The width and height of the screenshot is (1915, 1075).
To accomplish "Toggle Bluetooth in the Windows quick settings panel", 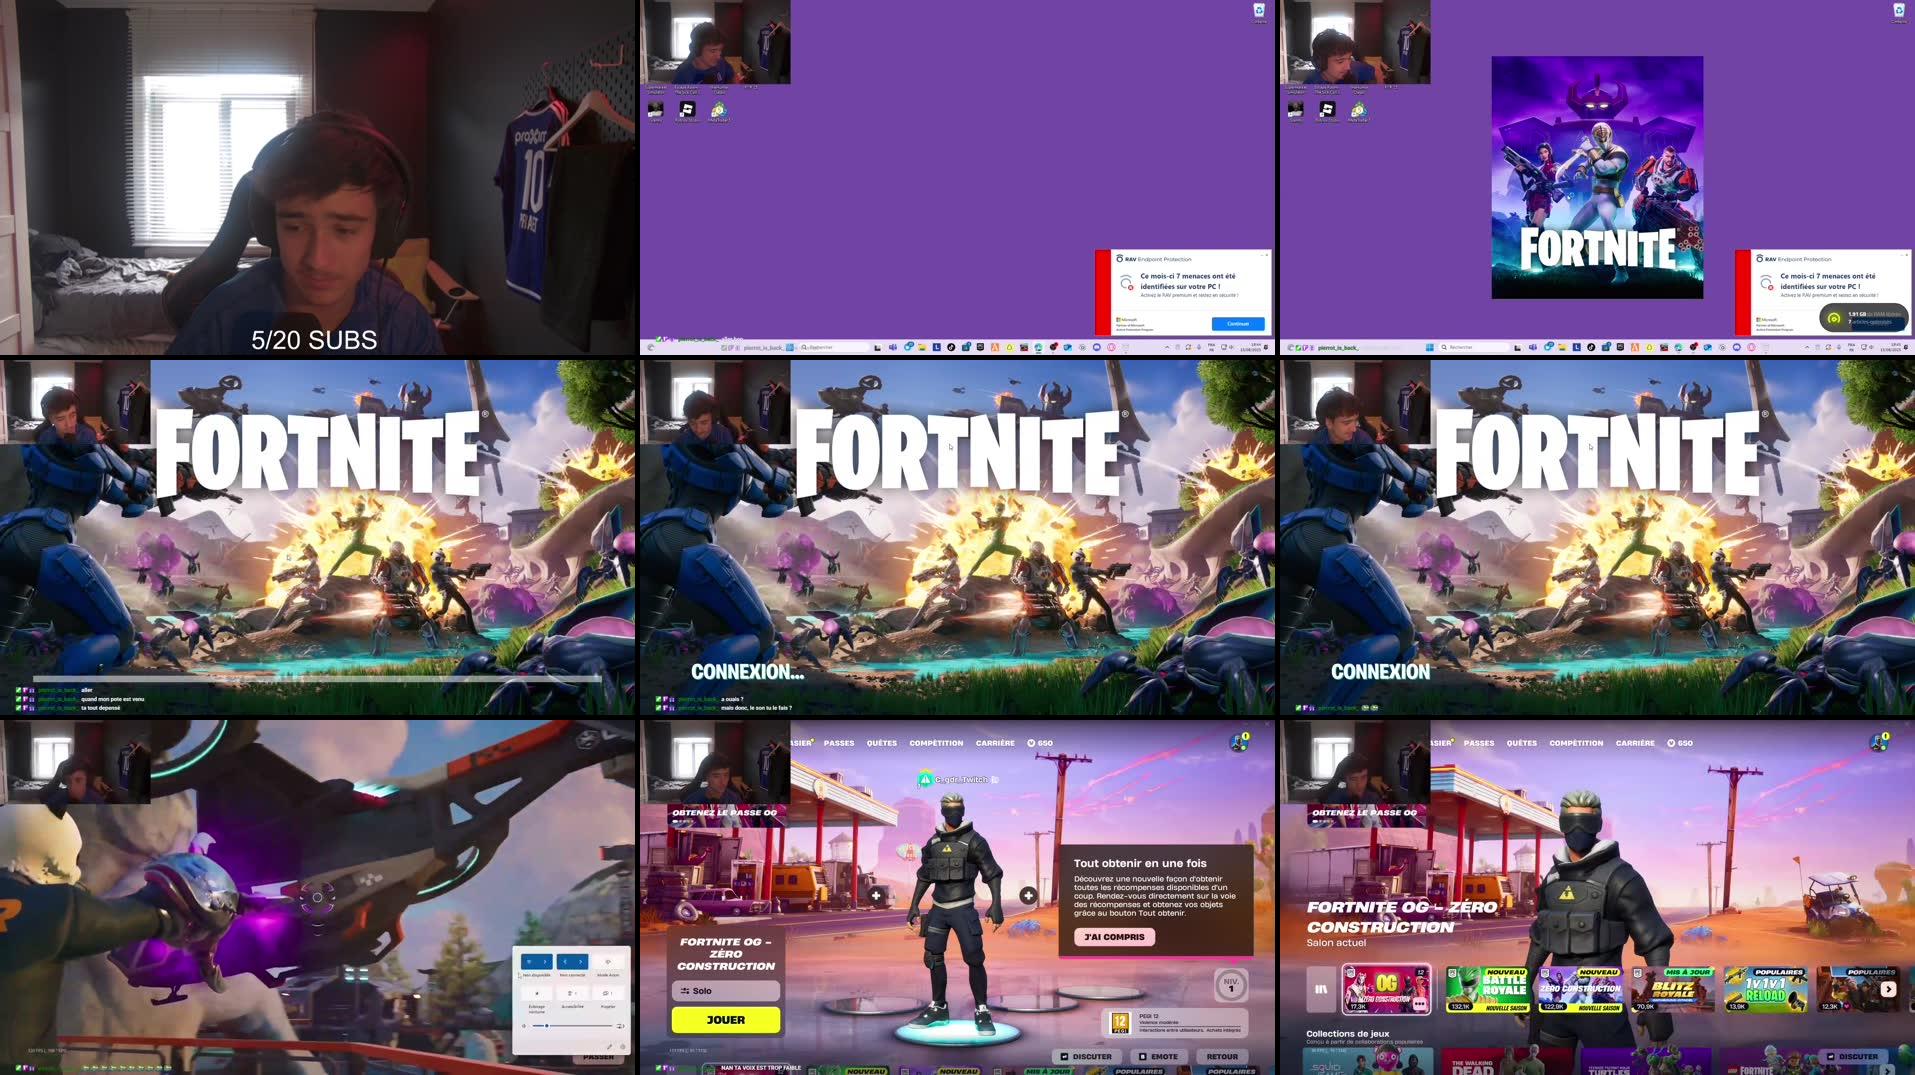I will coord(565,962).
